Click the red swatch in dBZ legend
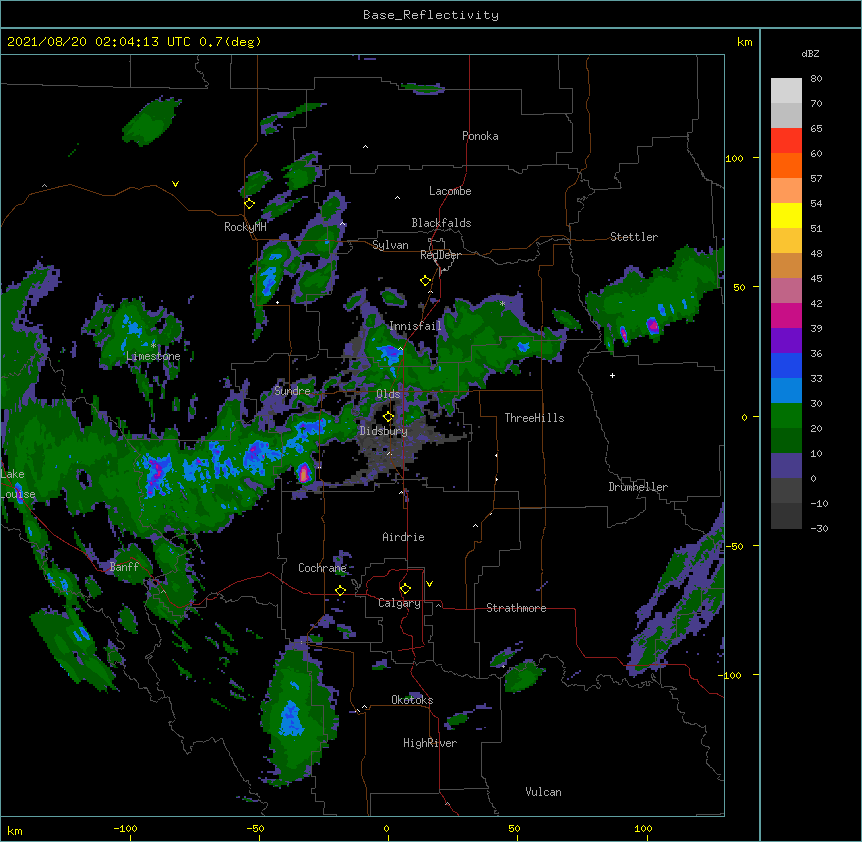Viewport: 862px width, 842px height. 786,140
